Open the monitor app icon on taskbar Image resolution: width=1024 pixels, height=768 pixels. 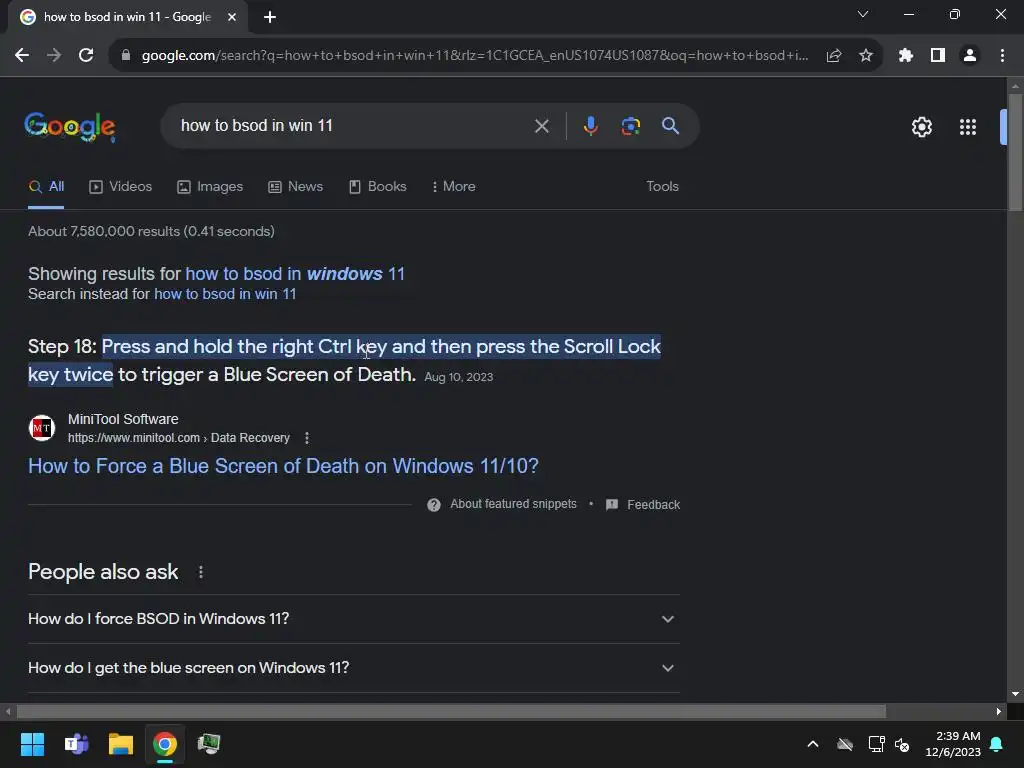click(x=209, y=744)
